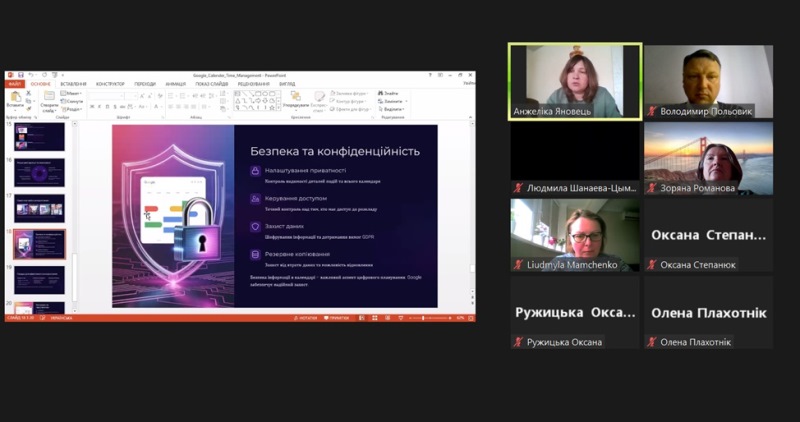Open the Ефекти для фігур dropdown

[x=351, y=109]
